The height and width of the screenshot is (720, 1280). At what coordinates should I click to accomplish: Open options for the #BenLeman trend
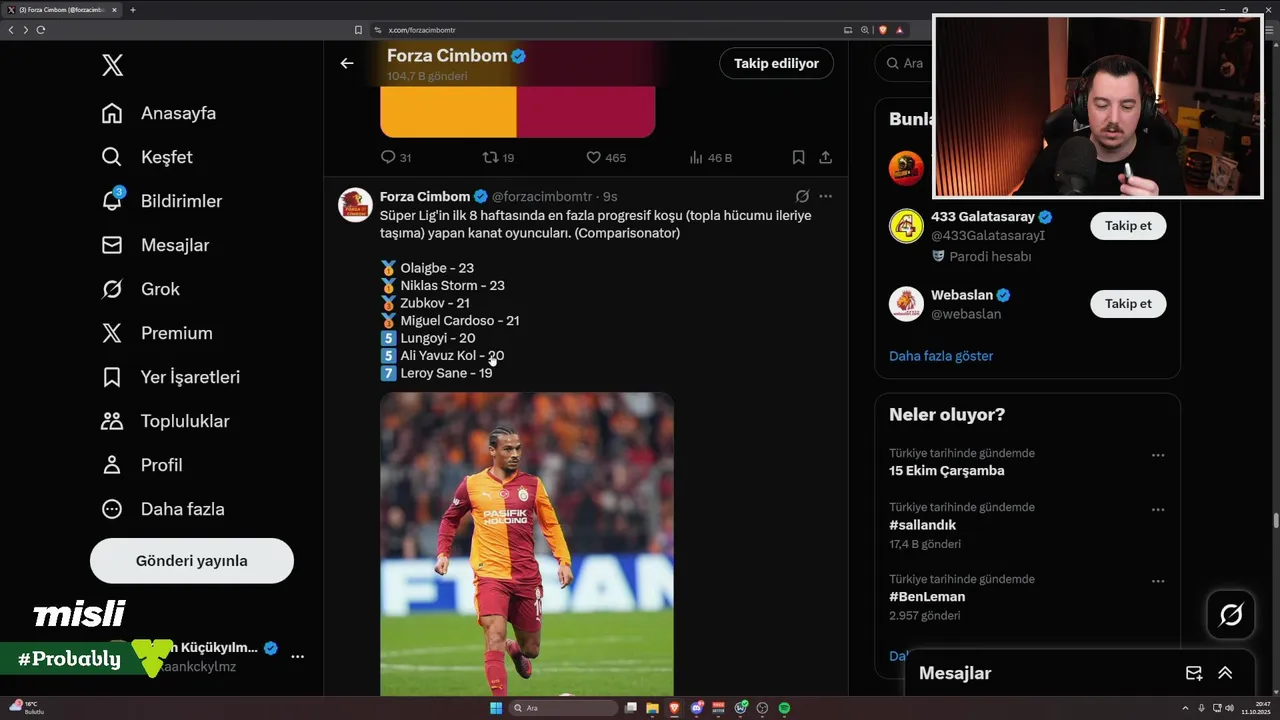pyautogui.click(x=1158, y=581)
